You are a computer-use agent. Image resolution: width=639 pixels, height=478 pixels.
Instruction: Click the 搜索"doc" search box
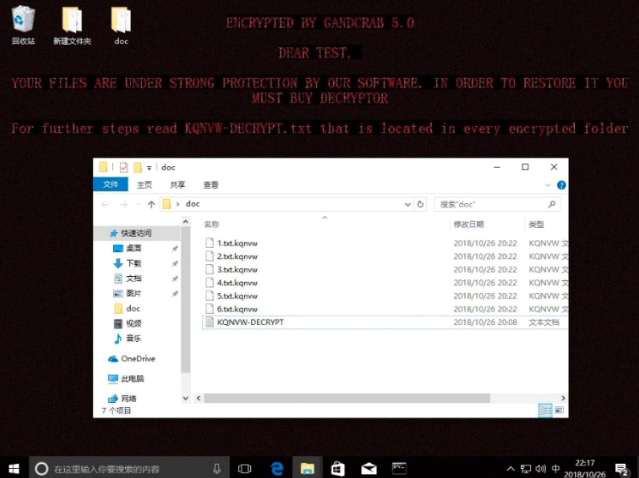tap(496, 204)
